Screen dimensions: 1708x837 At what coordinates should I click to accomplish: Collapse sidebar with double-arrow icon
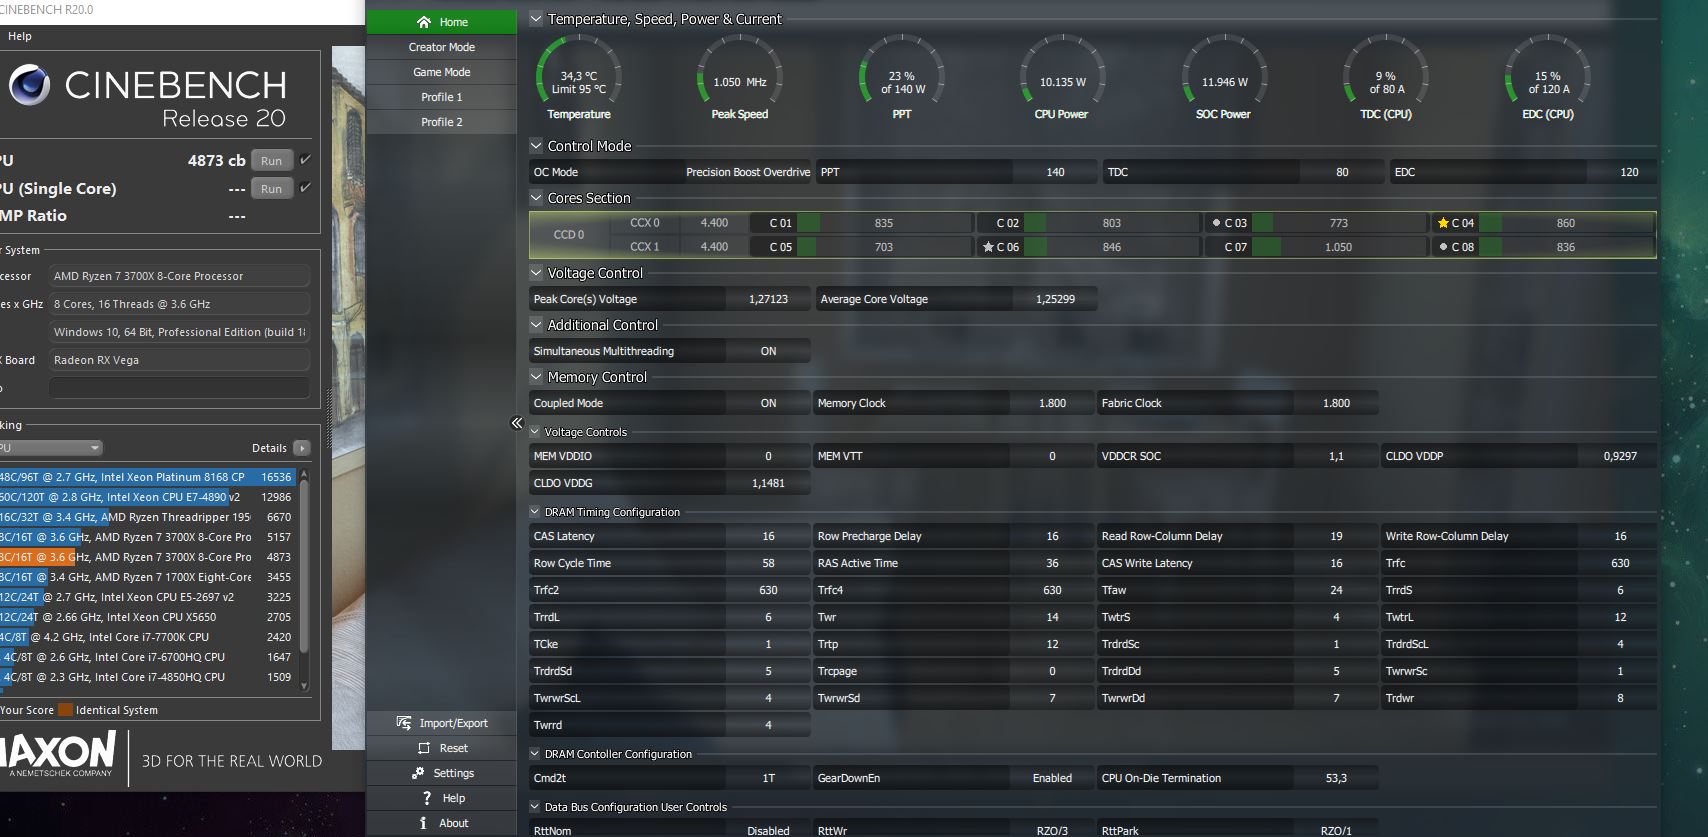coord(517,423)
